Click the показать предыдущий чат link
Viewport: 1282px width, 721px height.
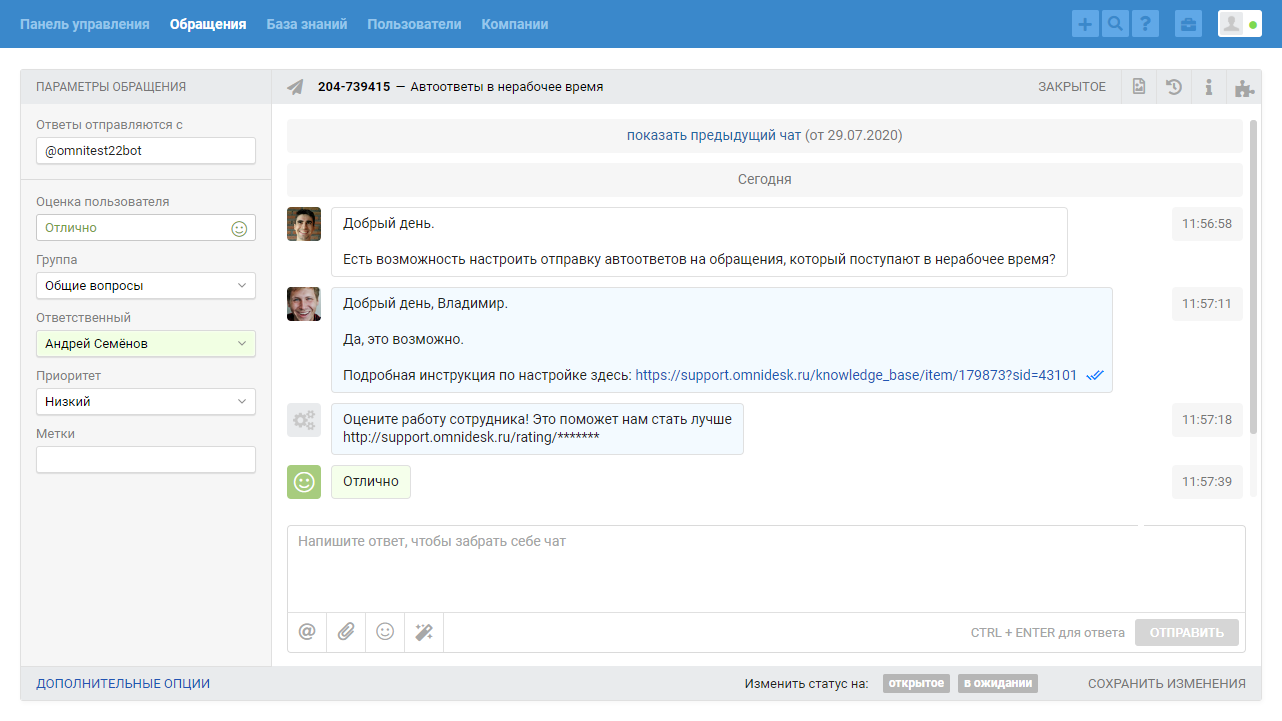point(714,135)
